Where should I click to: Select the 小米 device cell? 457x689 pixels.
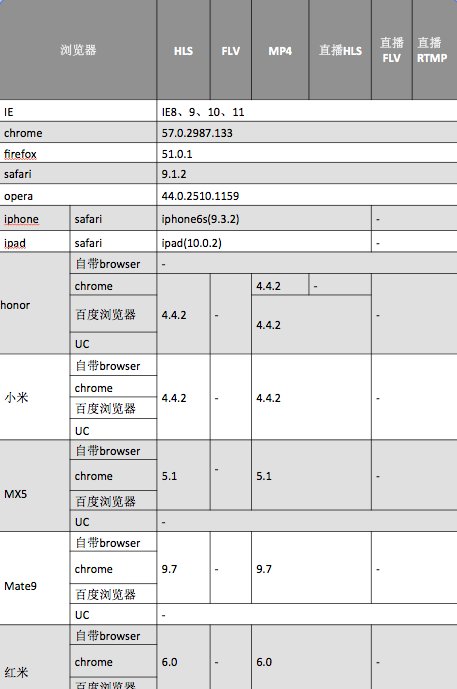tap(35, 397)
